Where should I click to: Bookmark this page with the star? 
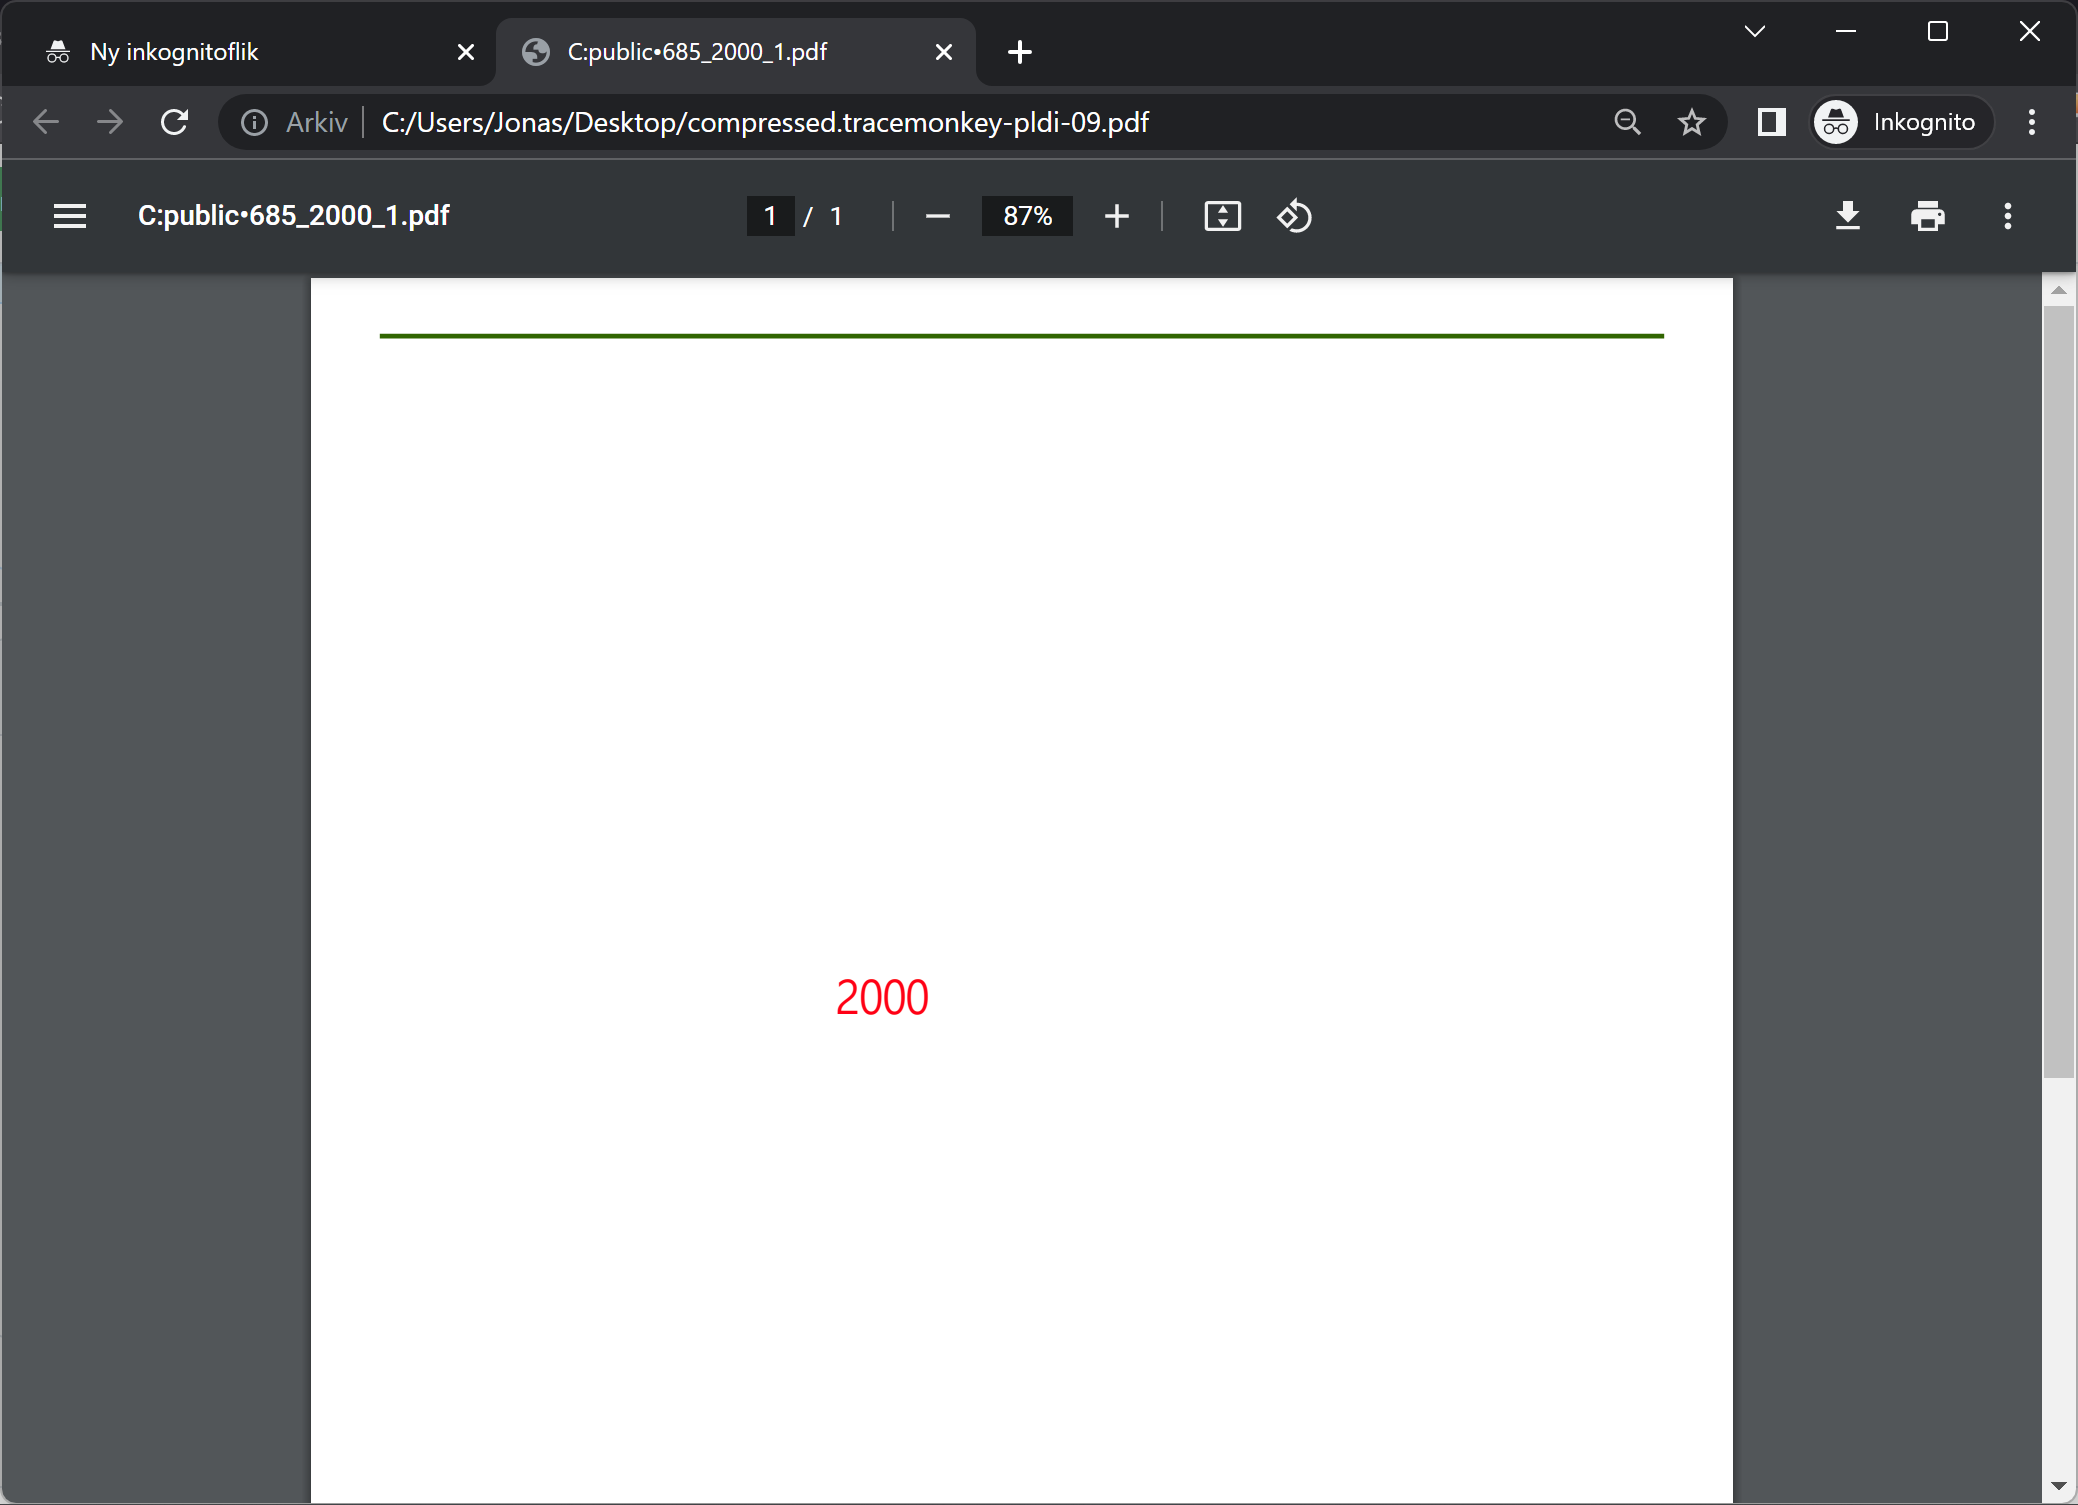tap(1692, 122)
